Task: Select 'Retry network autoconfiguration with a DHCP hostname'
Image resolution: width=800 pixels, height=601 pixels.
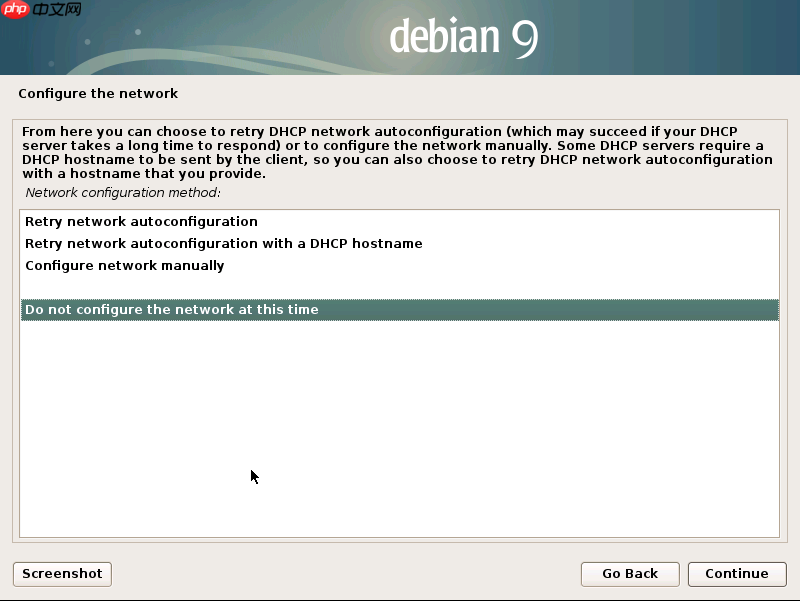Action: point(222,243)
